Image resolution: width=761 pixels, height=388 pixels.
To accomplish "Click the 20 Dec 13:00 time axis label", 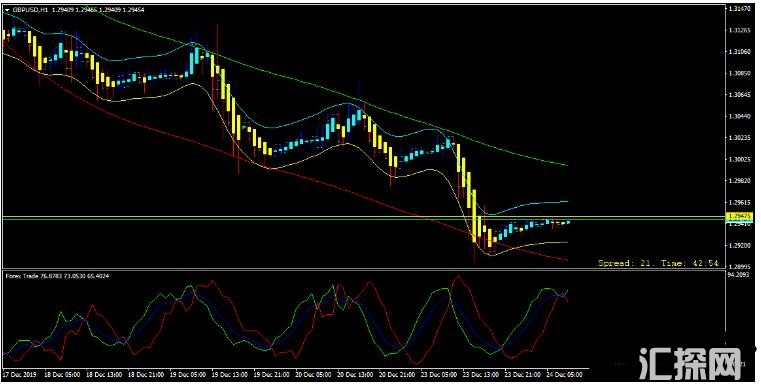I will [x=356, y=375].
